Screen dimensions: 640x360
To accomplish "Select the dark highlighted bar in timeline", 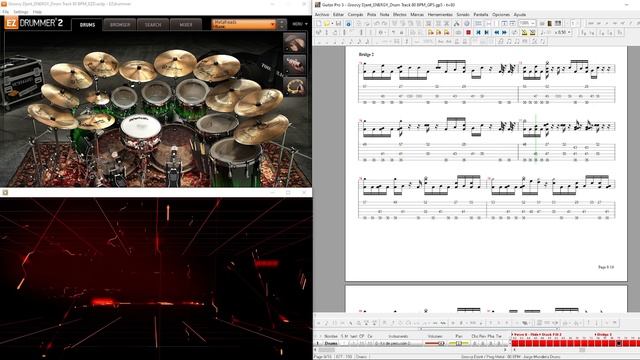I will (618, 343).
